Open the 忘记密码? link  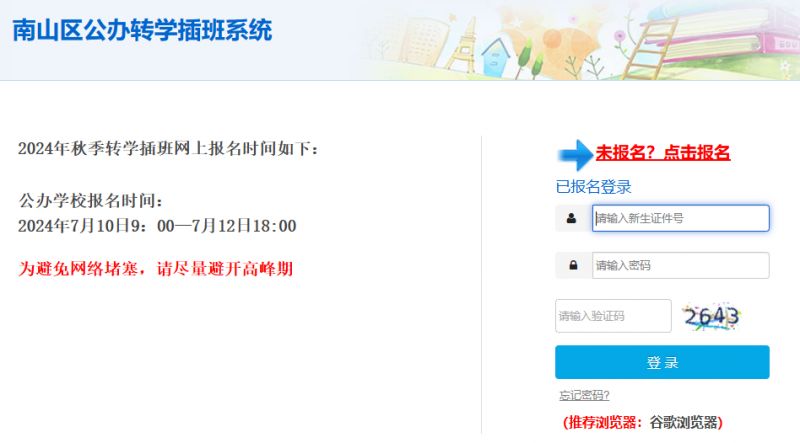[x=584, y=395]
